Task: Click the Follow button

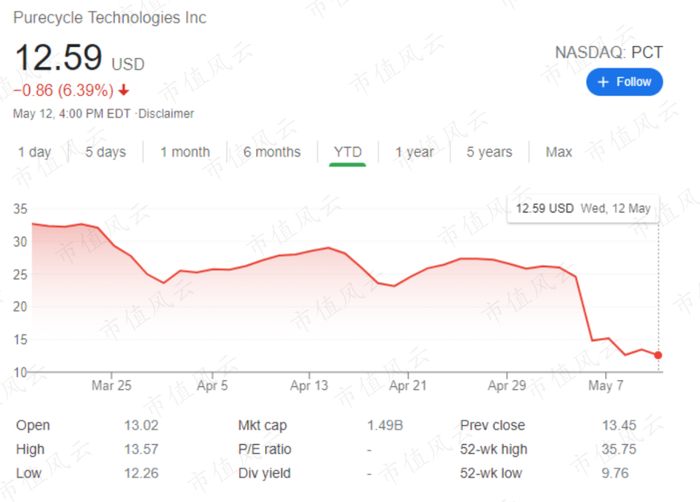Action: [x=625, y=82]
